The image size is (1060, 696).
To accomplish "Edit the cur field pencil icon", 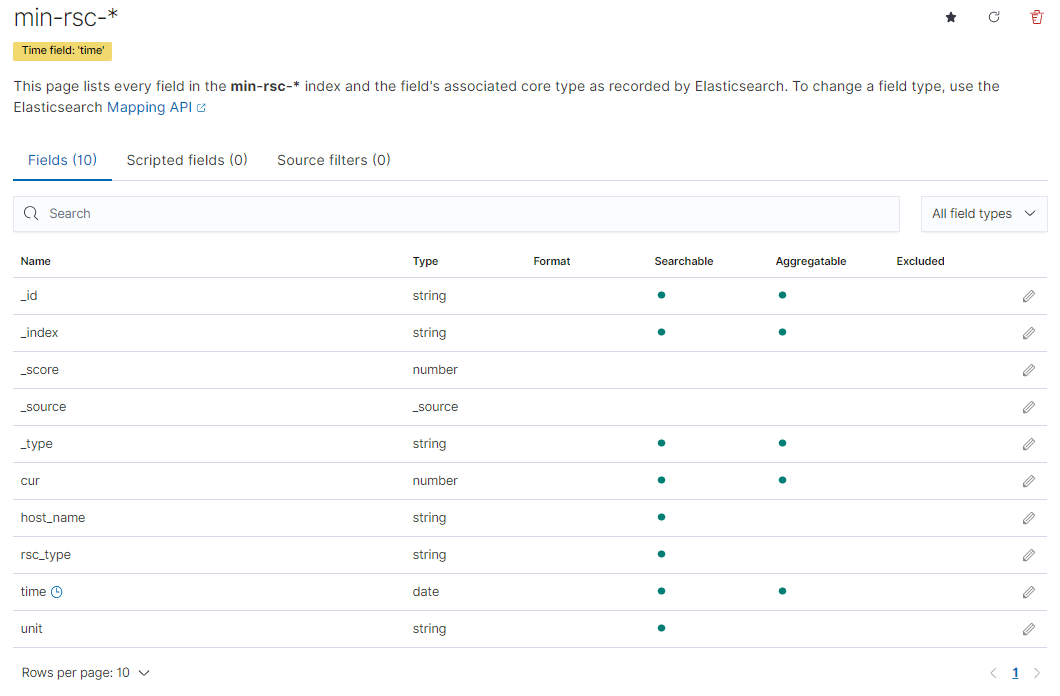I will [1028, 481].
